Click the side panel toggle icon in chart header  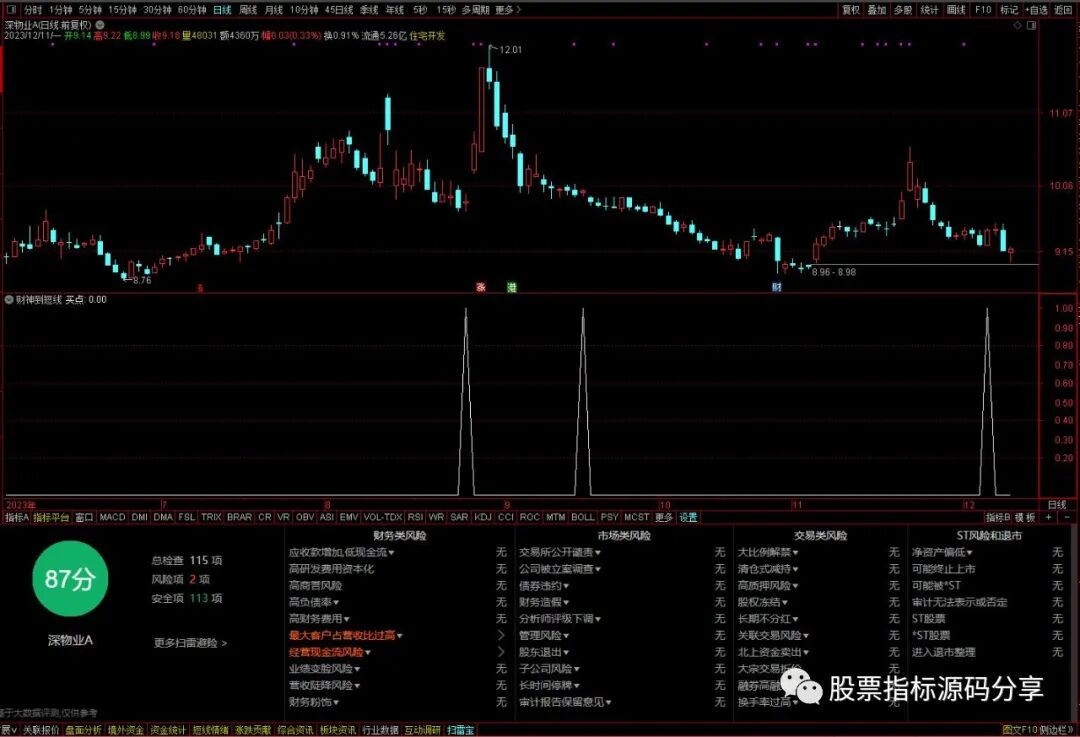pyautogui.click(x=1032, y=25)
